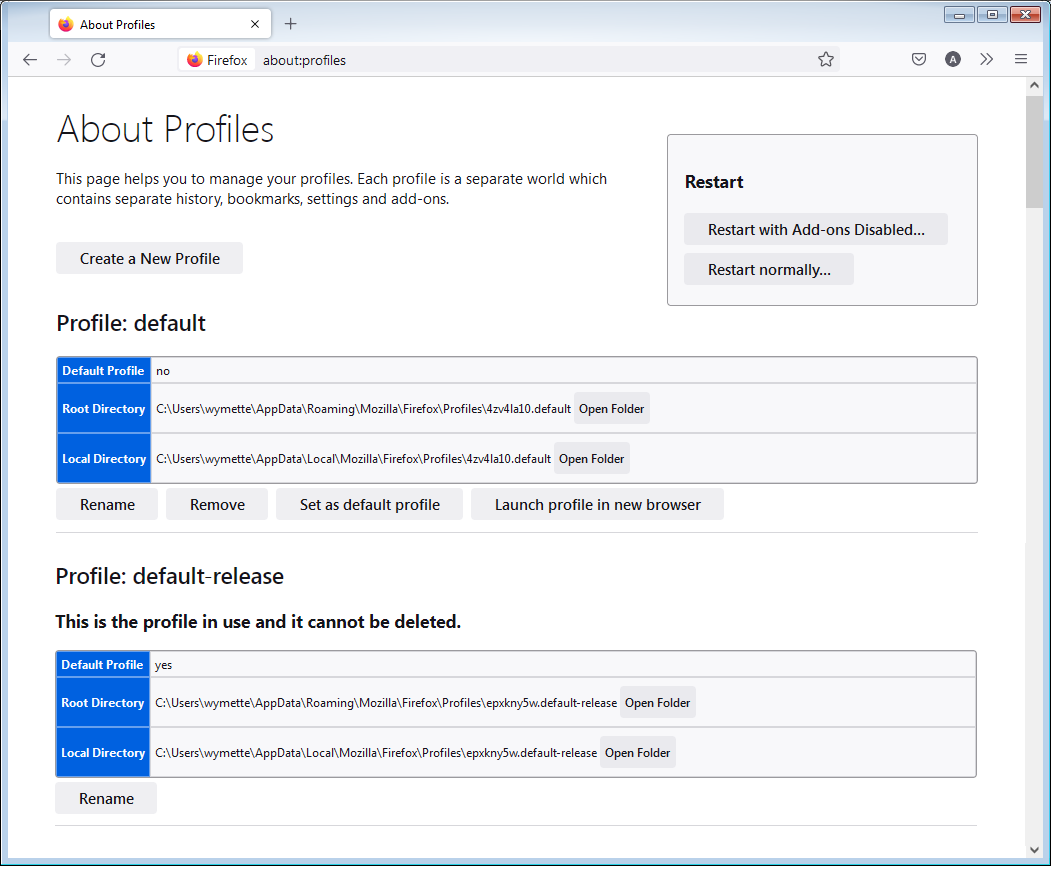Click the 'yes' Default Profile value
This screenshot has height=872, width=1051.
coord(164,666)
